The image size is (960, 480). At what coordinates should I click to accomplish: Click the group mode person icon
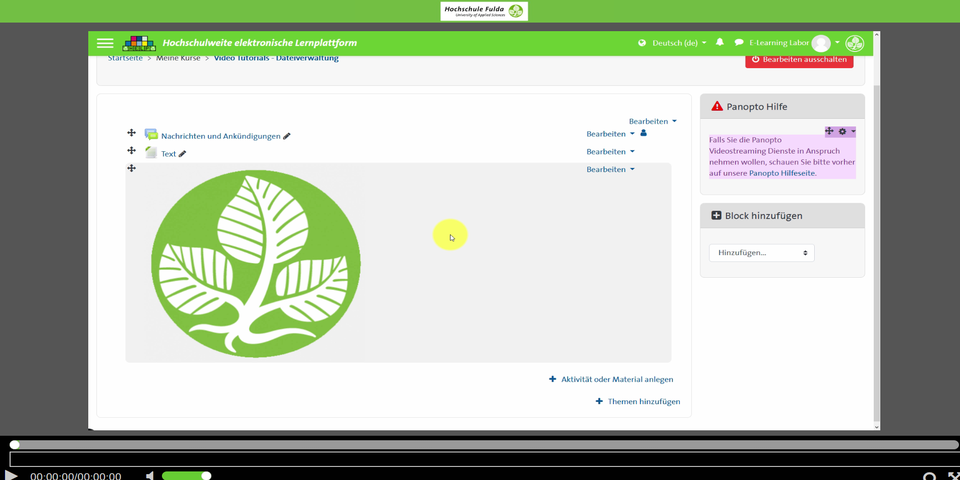tap(643, 133)
